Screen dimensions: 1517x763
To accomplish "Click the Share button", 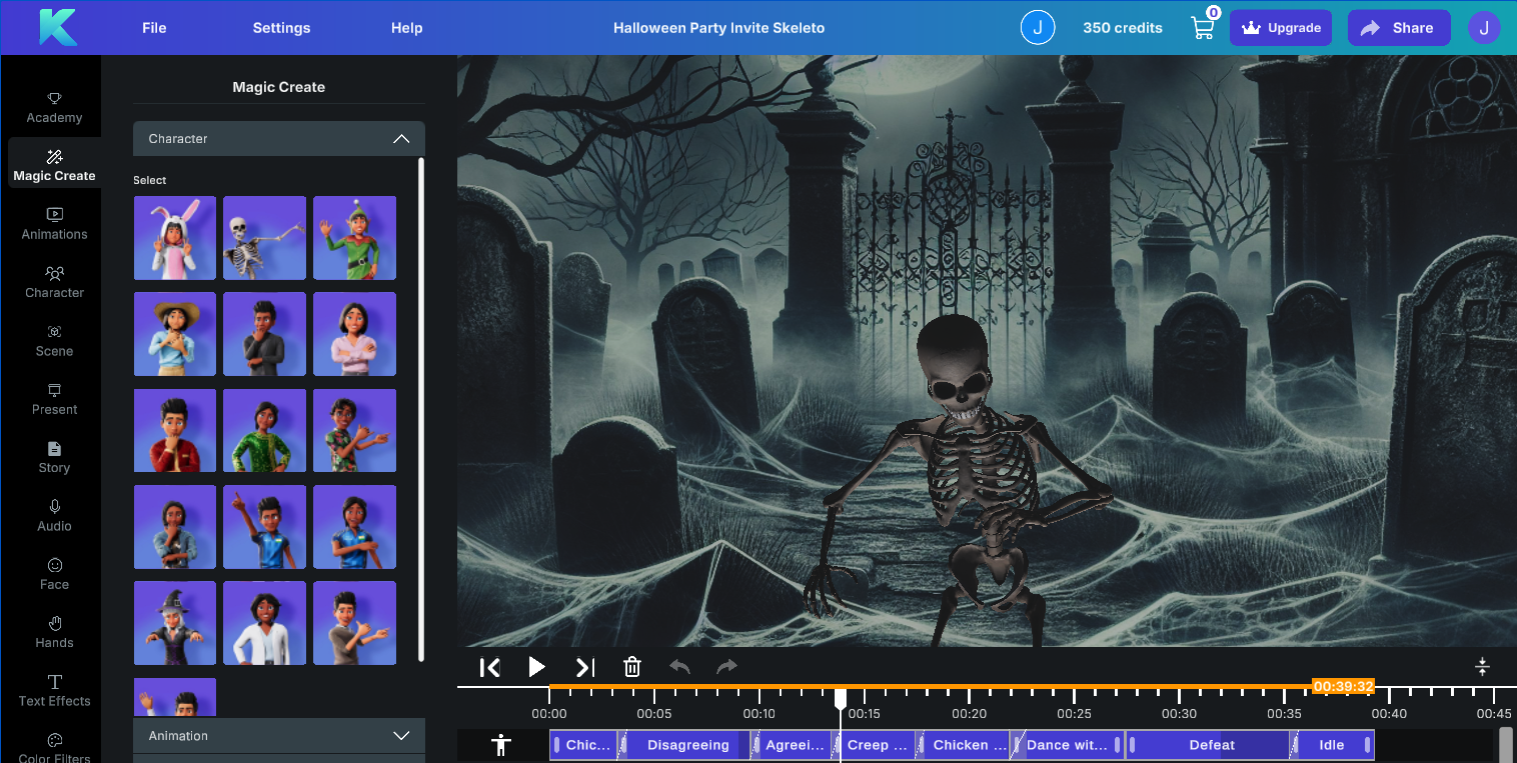I will click(1398, 27).
